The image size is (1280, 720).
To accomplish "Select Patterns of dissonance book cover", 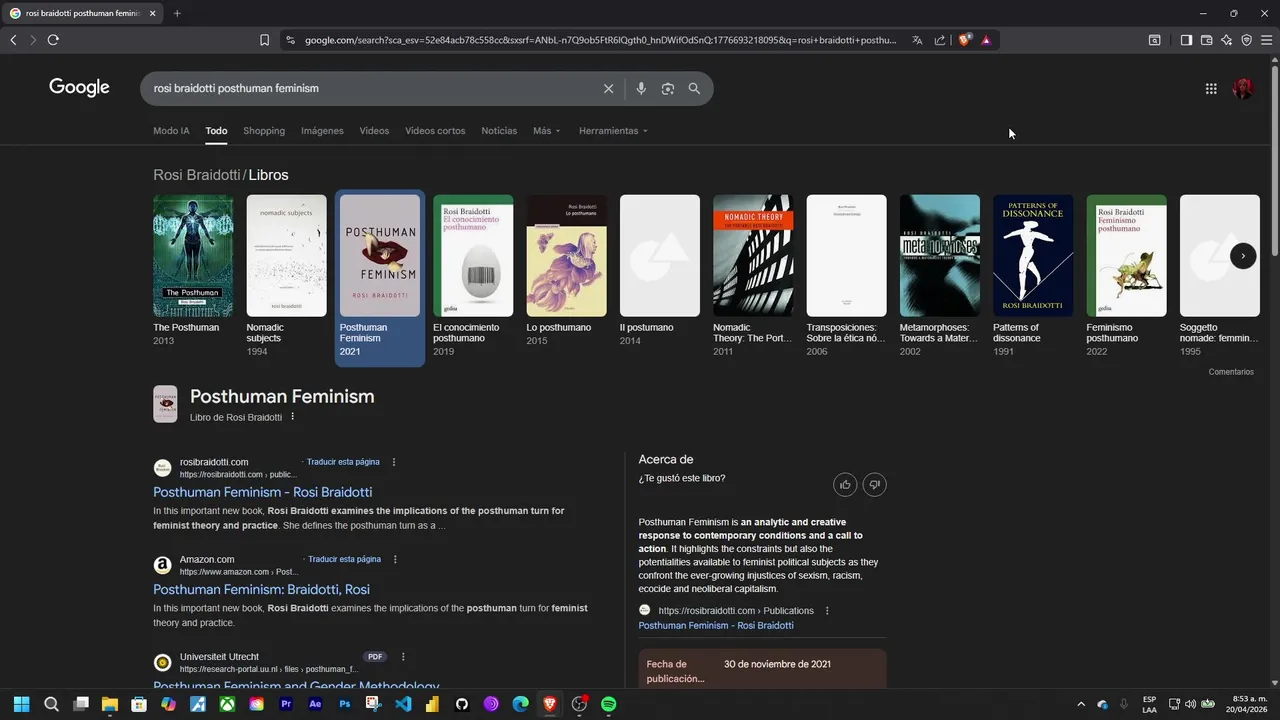I will tap(1033, 256).
